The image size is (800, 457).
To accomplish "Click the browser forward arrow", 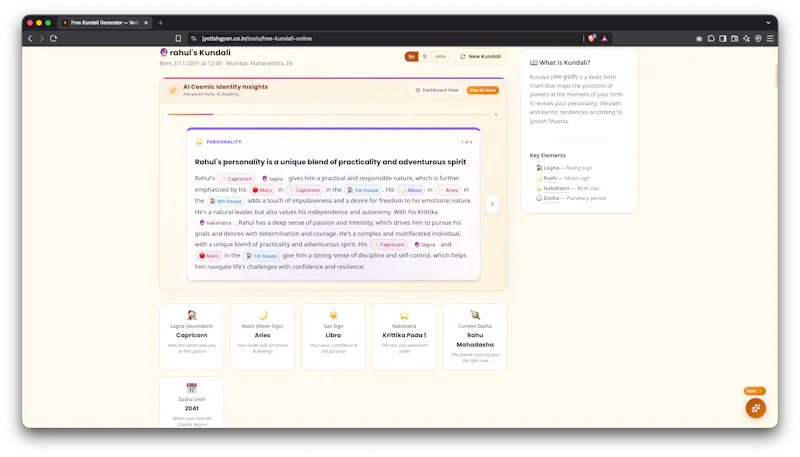I will [42, 38].
